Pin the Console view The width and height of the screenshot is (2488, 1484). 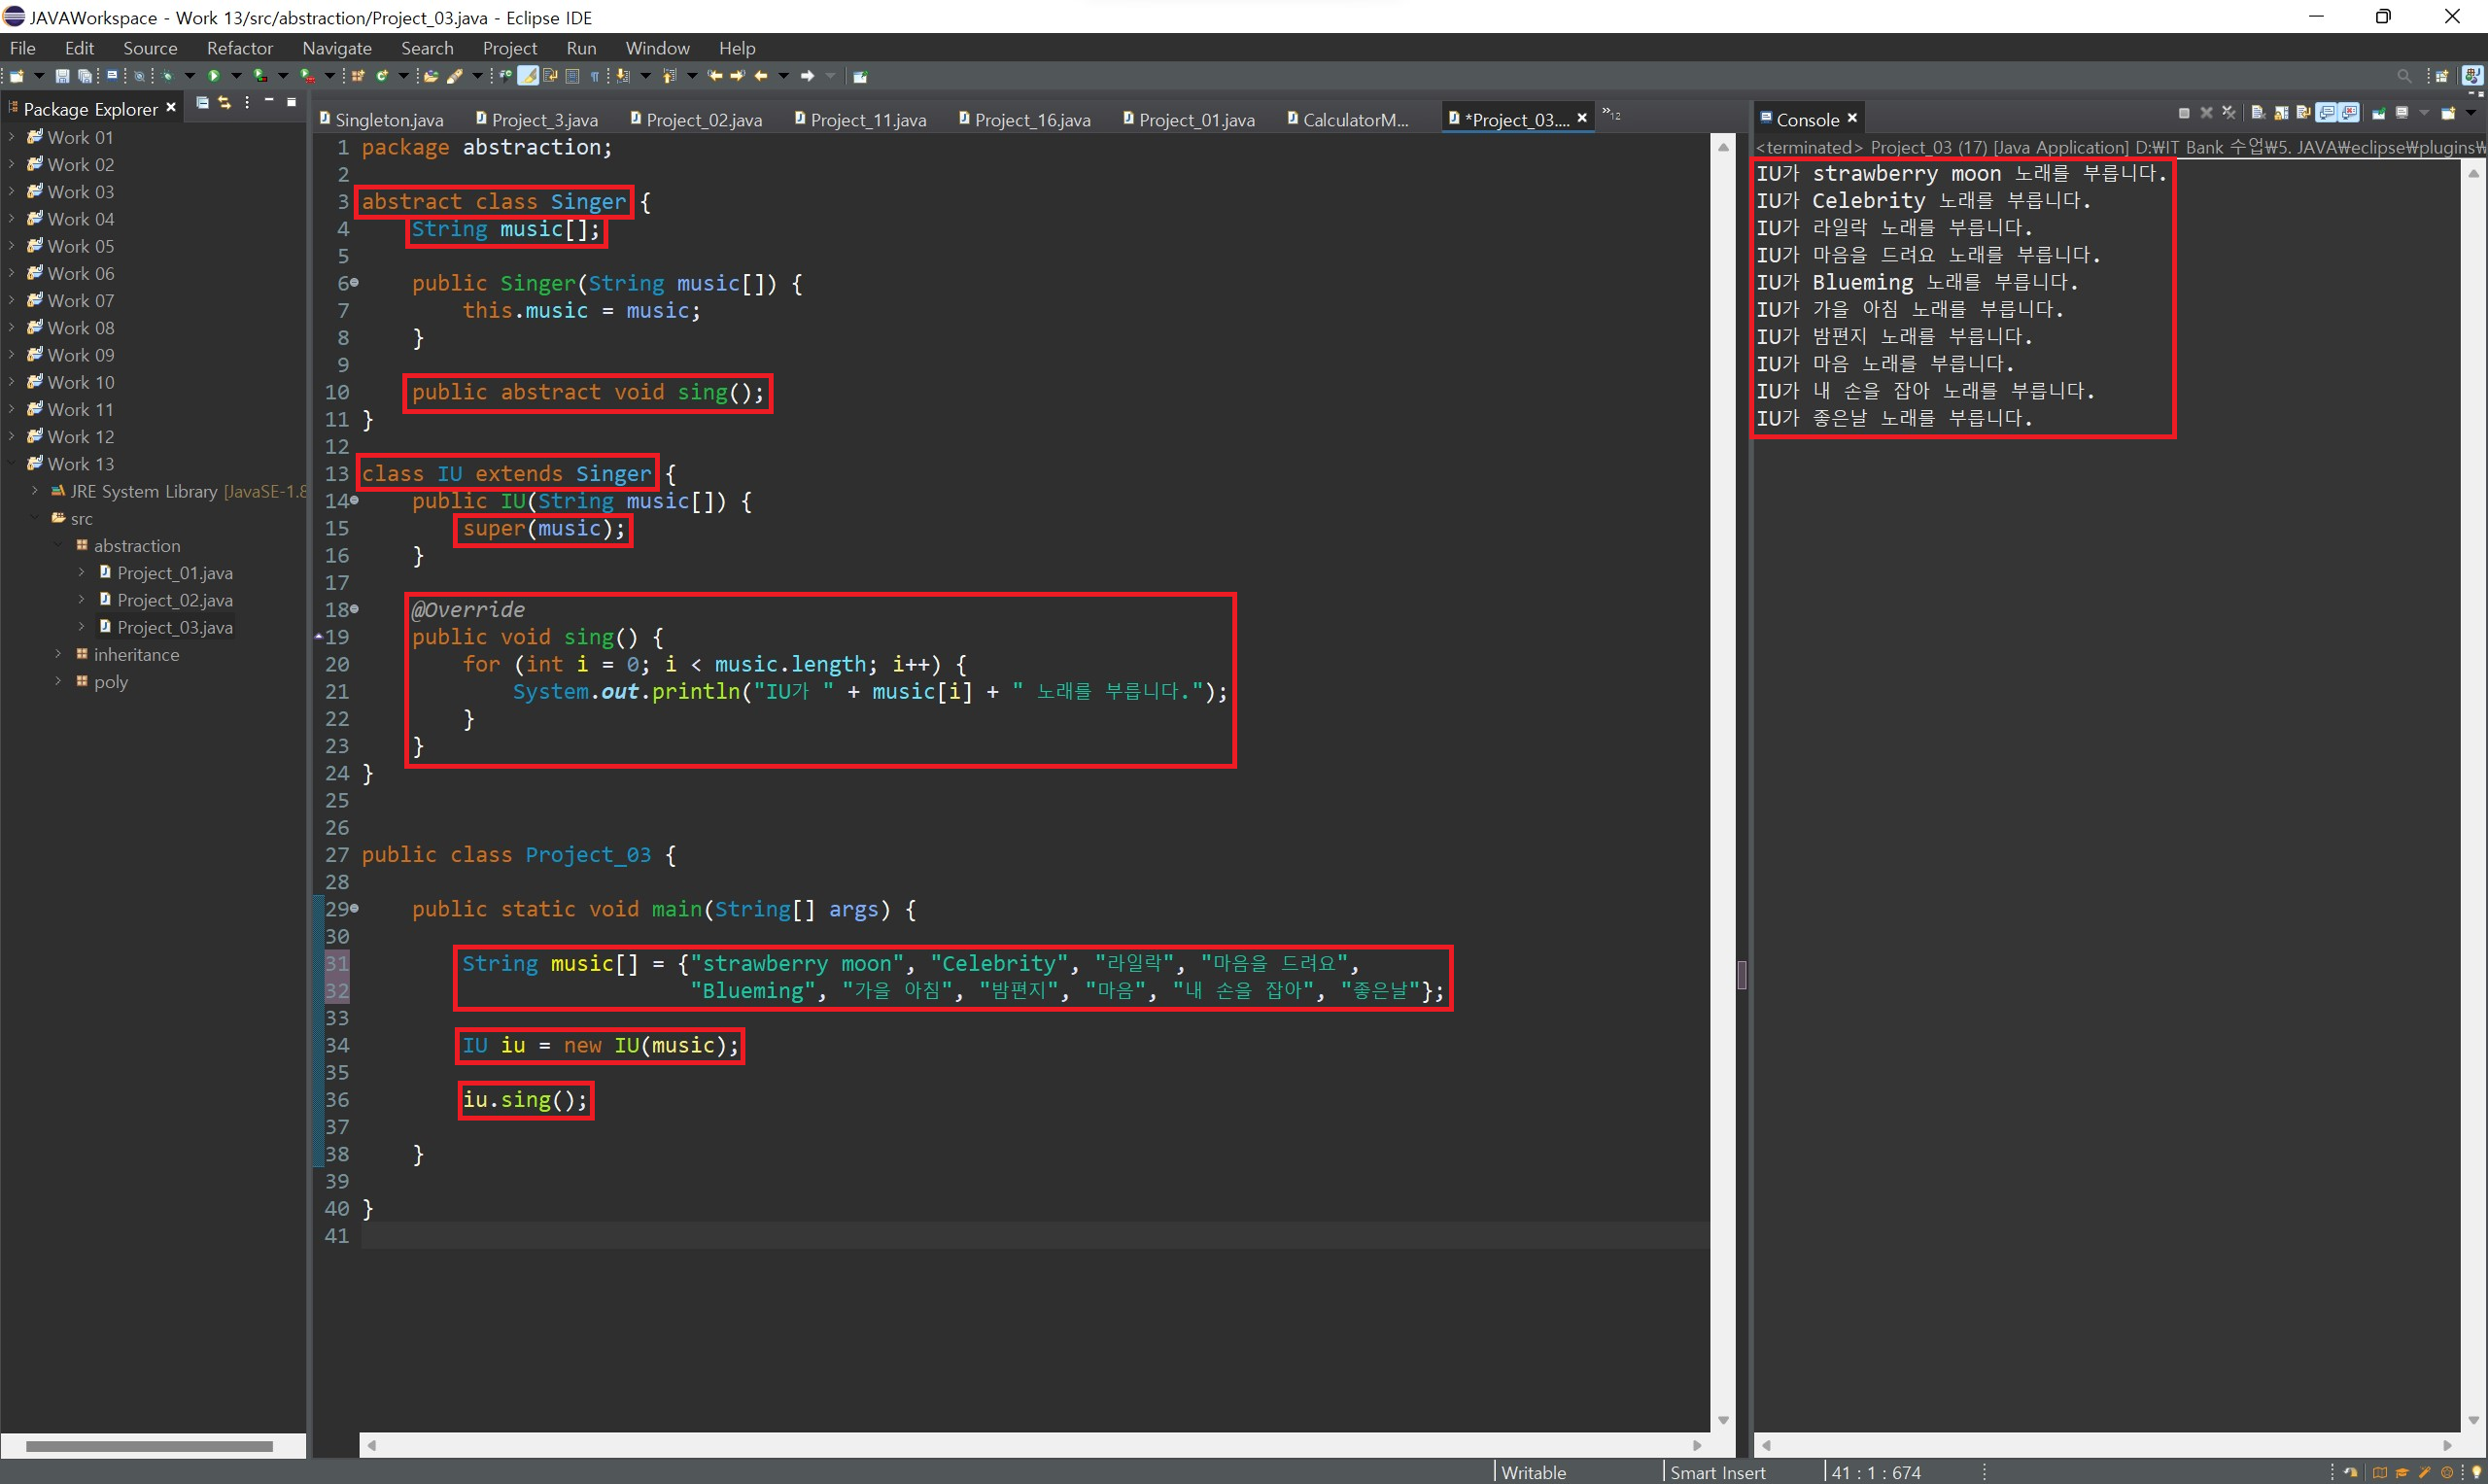tap(2379, 113)
